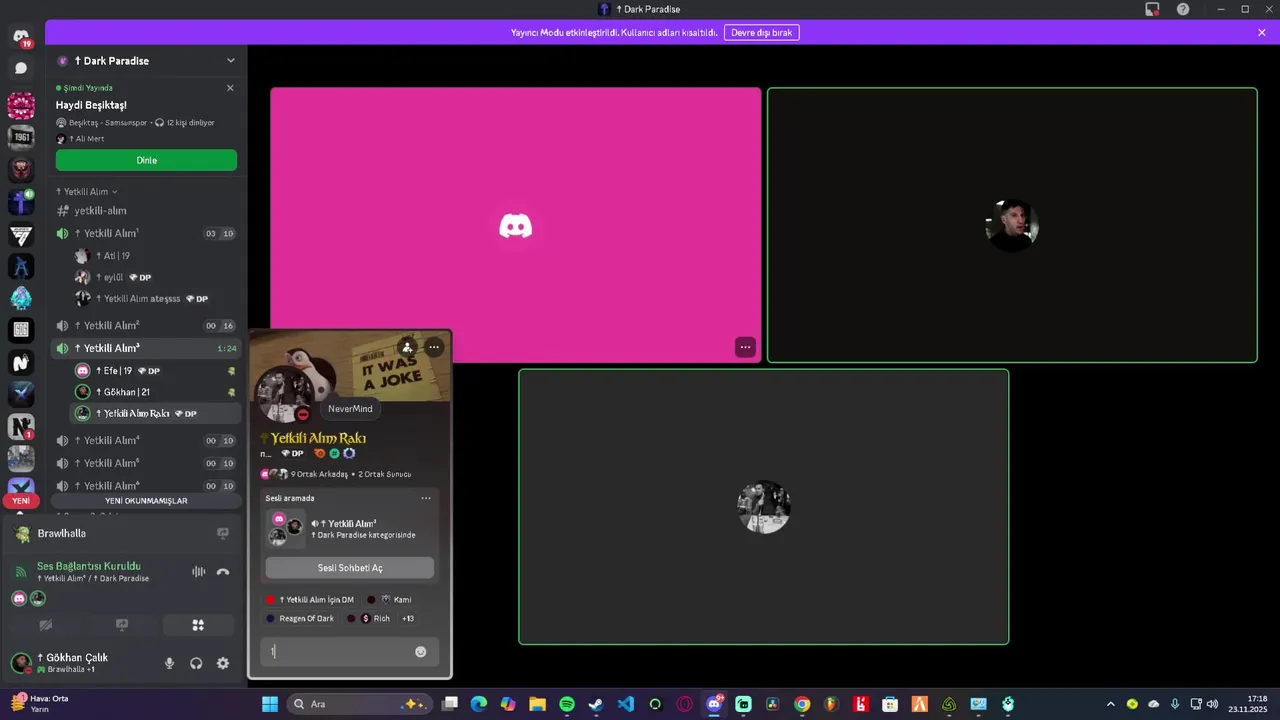Open the help question mark icon
Viewport: 1280px width, 720px height.
[1183, 9]
